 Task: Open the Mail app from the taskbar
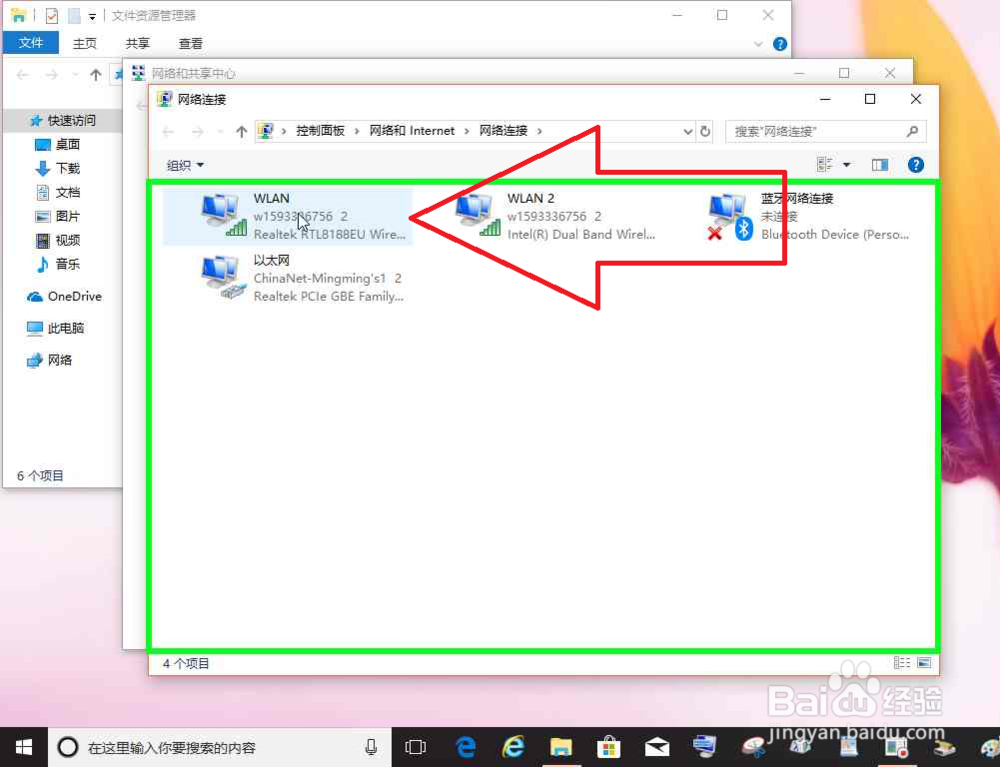[x=657, y=746]
